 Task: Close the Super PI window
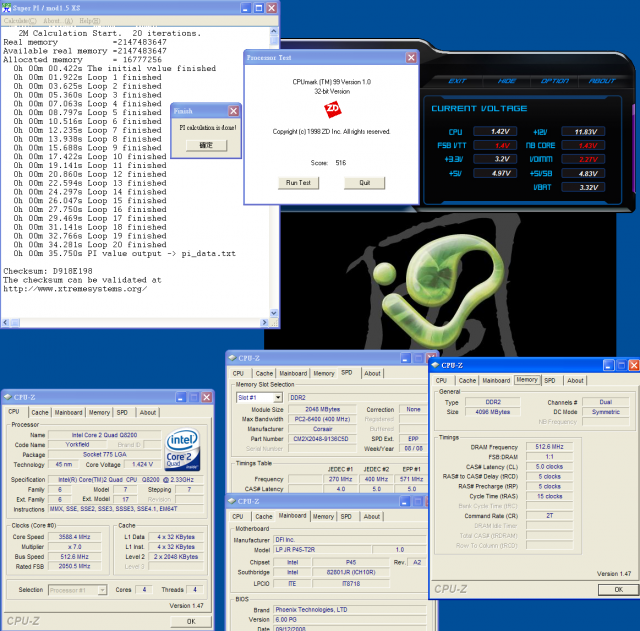point(271,8)
